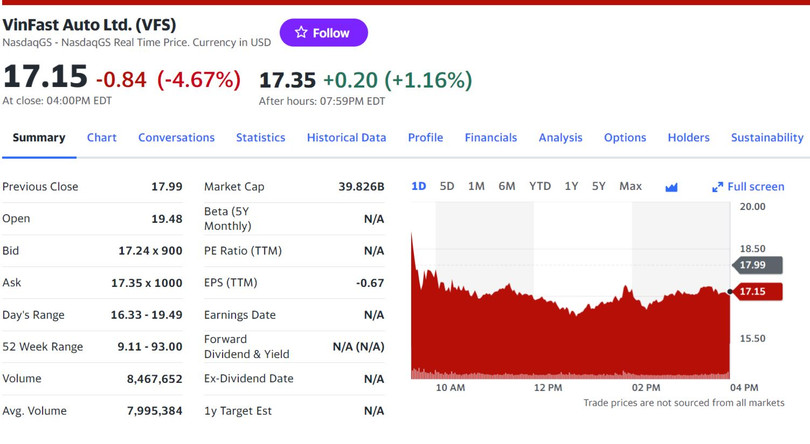
Task: Select the 5D chart range
Action: click(447, 186)
